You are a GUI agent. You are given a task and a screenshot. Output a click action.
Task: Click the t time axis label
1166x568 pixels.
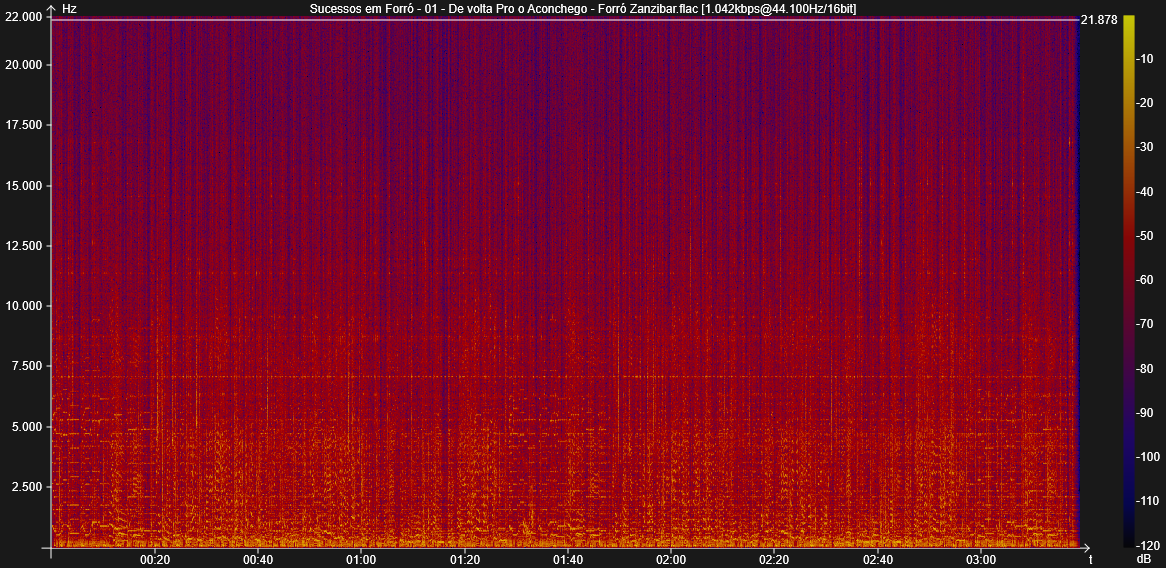[1090, 558]
